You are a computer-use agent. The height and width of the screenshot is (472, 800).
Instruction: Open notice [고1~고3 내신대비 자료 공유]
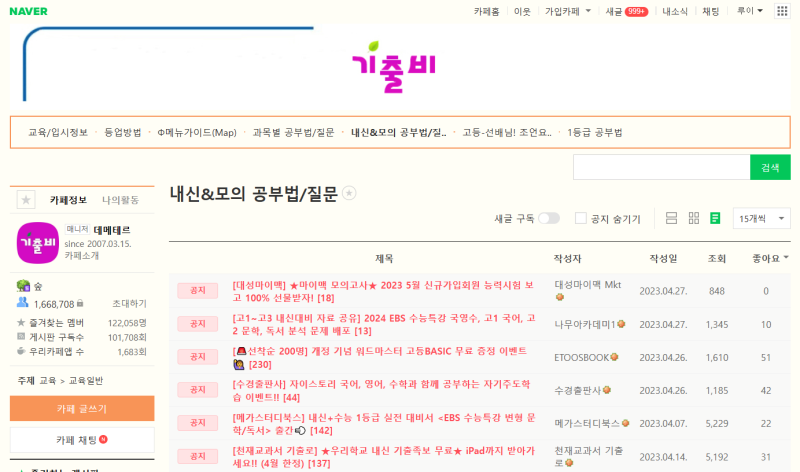[x=384, y=325]
